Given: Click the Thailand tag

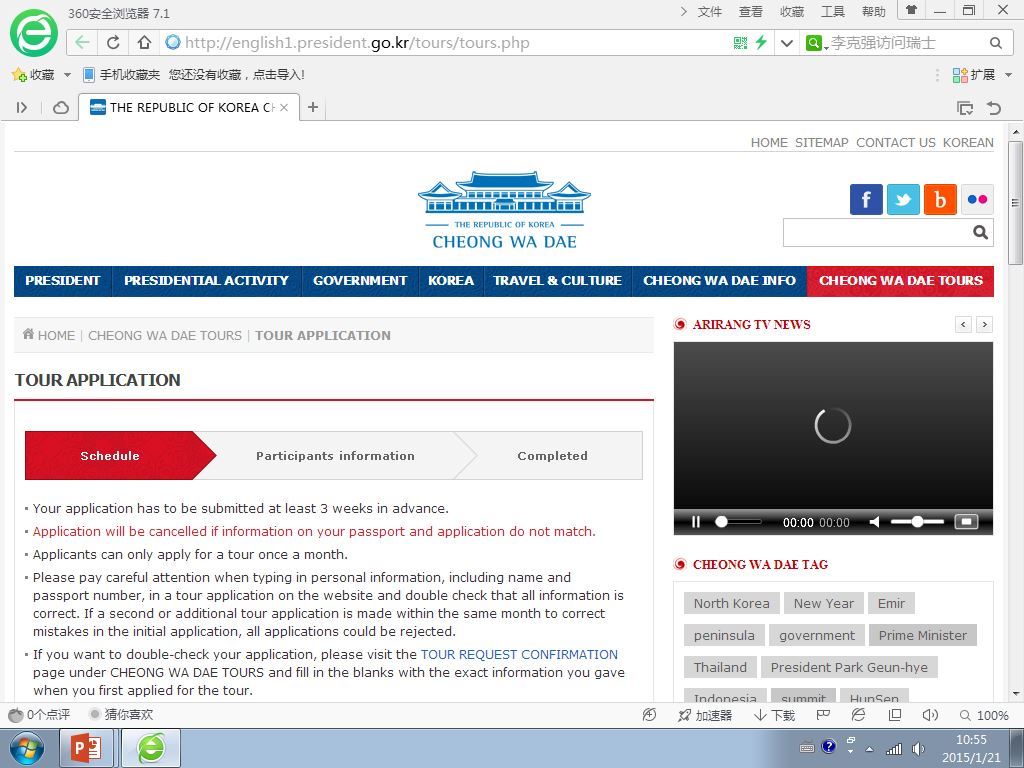Looking at the screenshot, I should coord(720,667).
